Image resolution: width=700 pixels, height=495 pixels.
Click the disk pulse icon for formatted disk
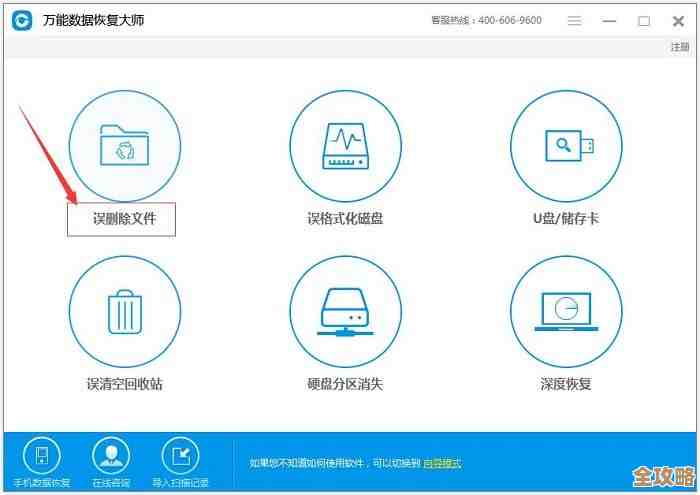click(345, 146)
